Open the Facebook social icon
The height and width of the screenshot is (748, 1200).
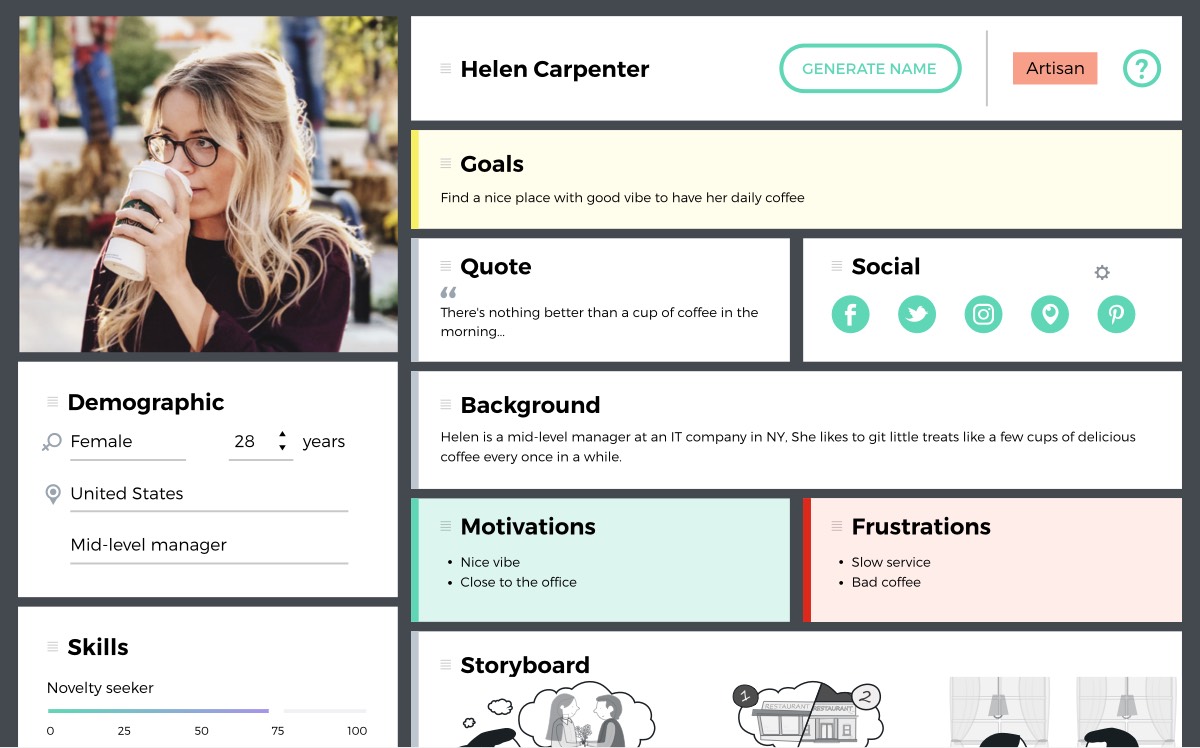850,315
